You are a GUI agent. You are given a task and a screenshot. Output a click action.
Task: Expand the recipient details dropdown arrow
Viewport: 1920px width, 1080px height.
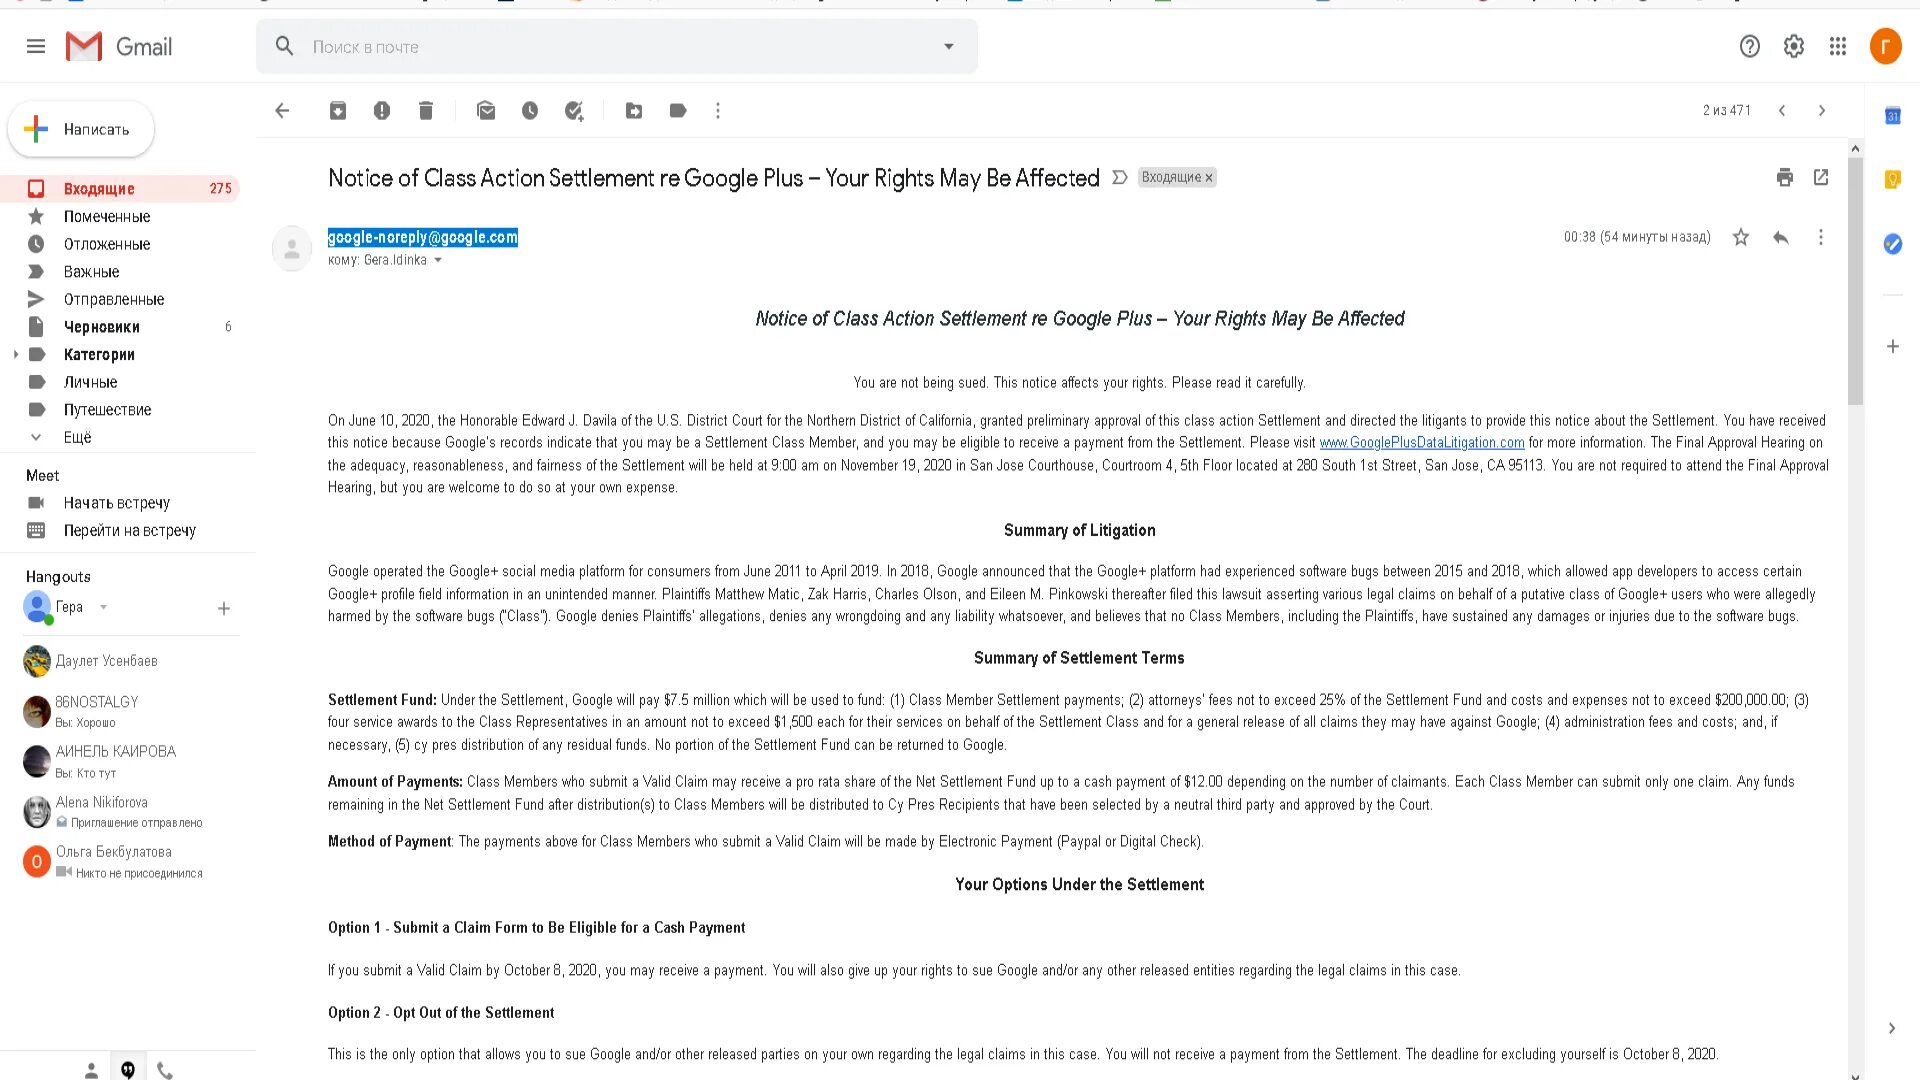[x=438, y=260]
